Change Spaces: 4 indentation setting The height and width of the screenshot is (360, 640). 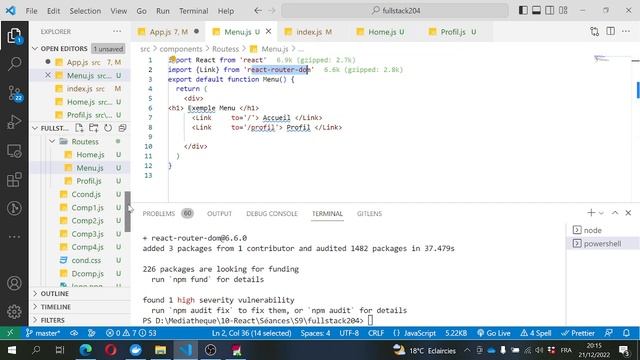point(315,333)
